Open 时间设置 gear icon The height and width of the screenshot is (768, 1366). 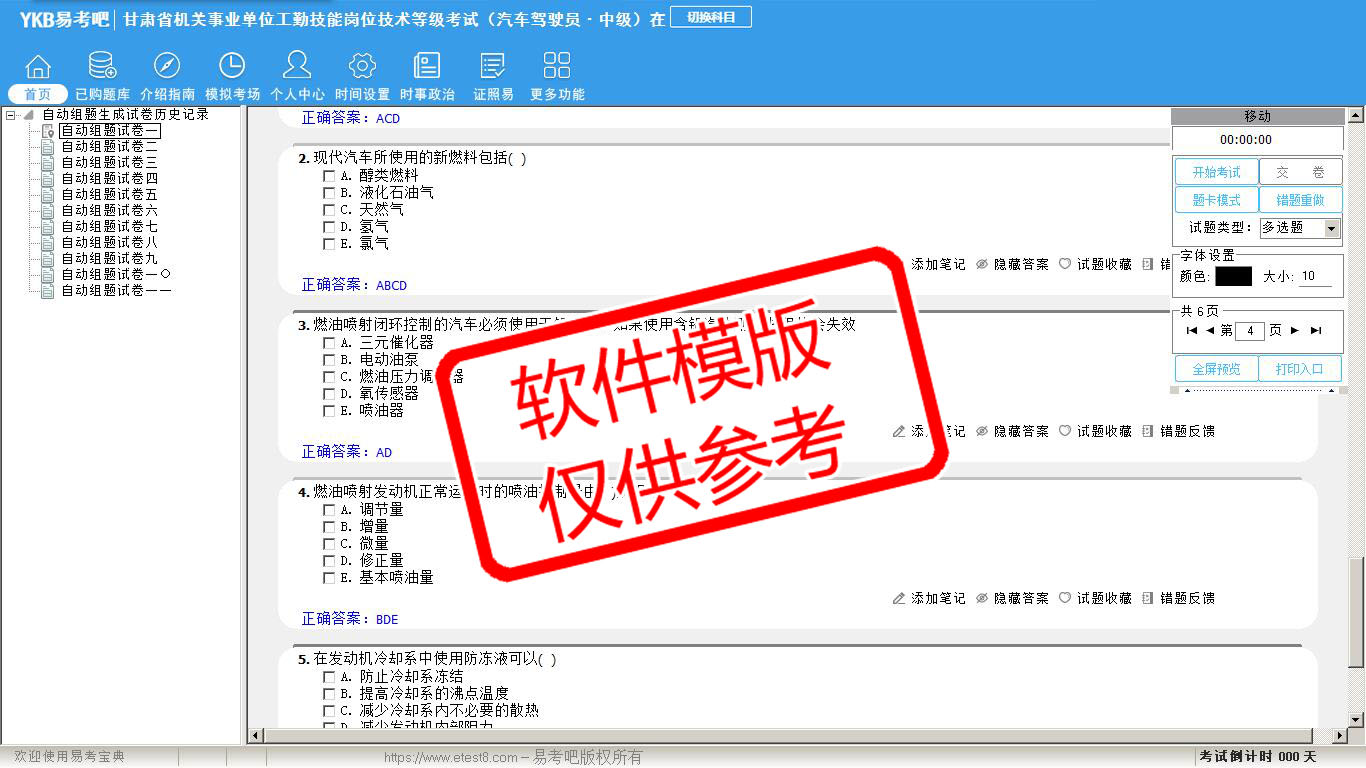coord(362,67)
